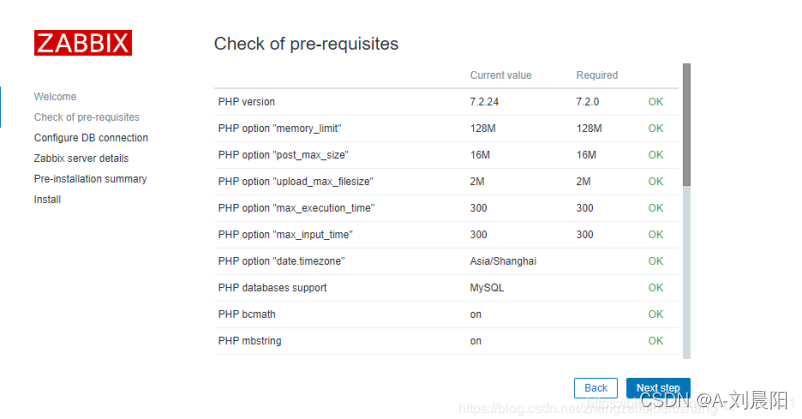Screen dimensions: 802x419
Task: Click the Required column header
Action: [597, 75]
